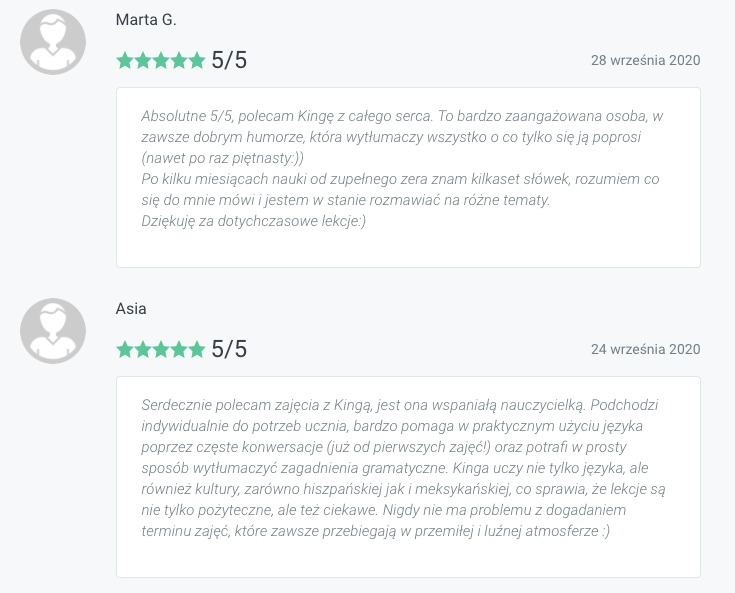Click the fourth star of Marta G.'s rating
This screenshot has height=593, width=735.
point(178,60)
